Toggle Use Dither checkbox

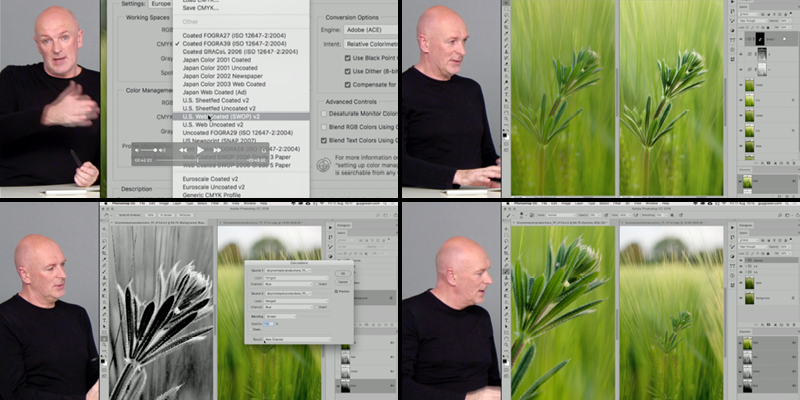(x=348, y=71)
